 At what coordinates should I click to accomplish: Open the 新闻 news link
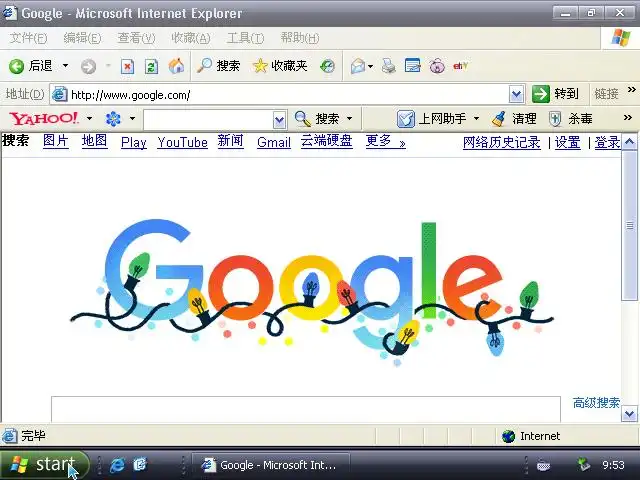click(230, 141)
